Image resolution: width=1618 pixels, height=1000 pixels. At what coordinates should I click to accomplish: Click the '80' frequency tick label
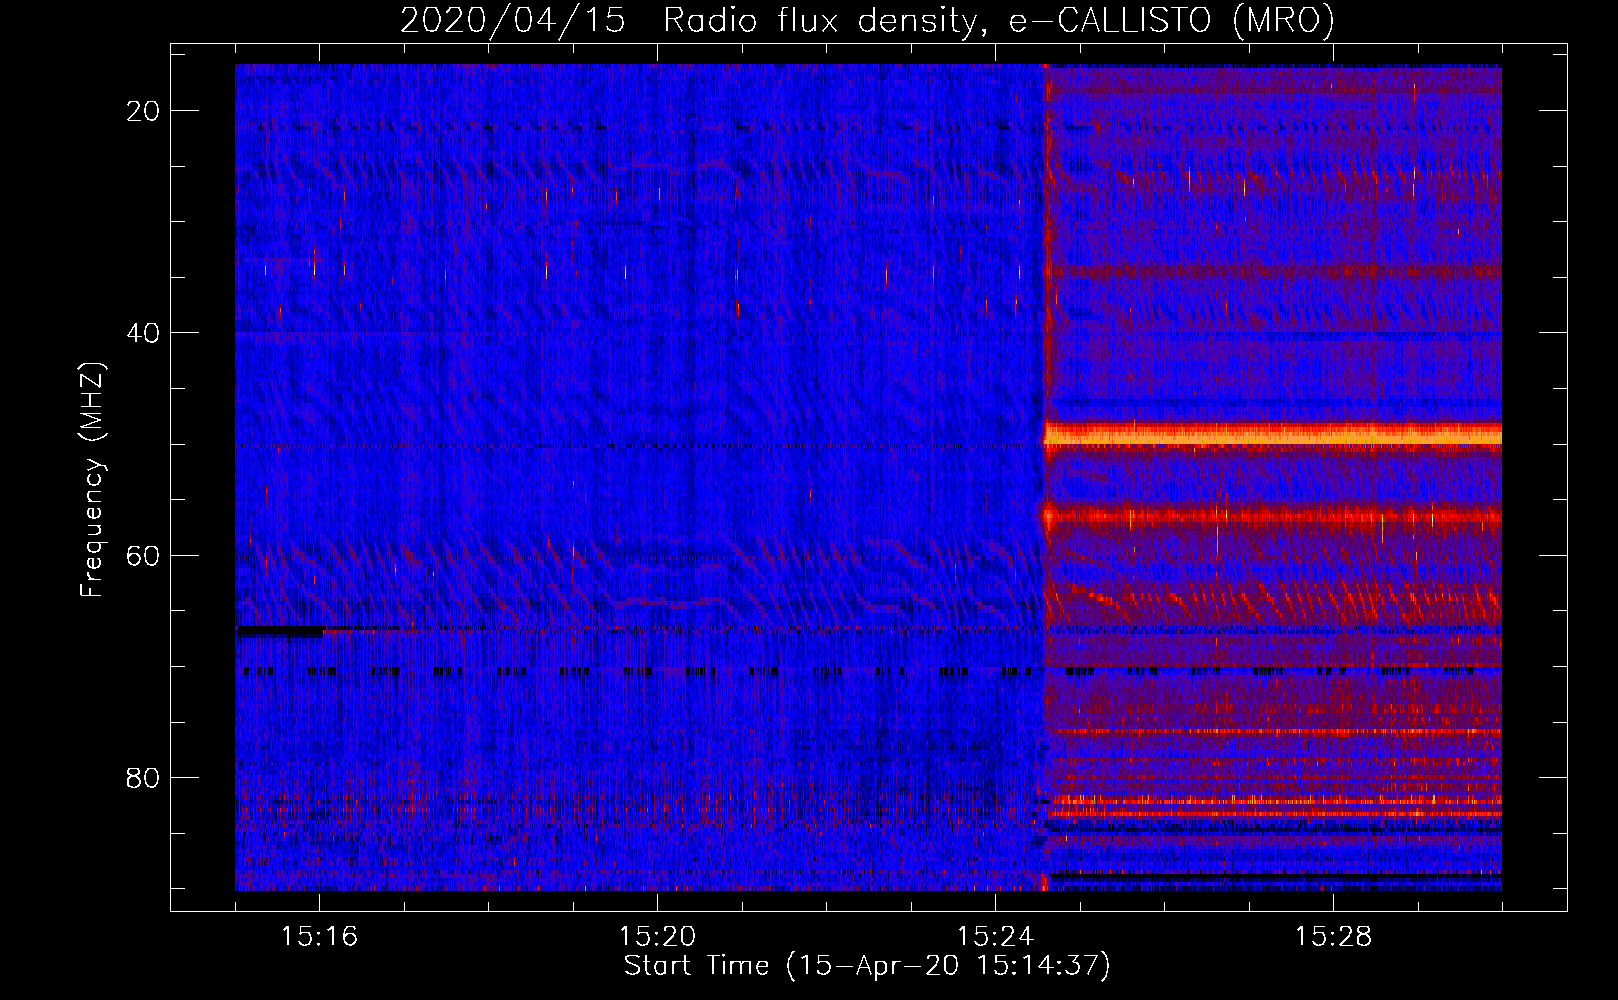click(143, 777)
